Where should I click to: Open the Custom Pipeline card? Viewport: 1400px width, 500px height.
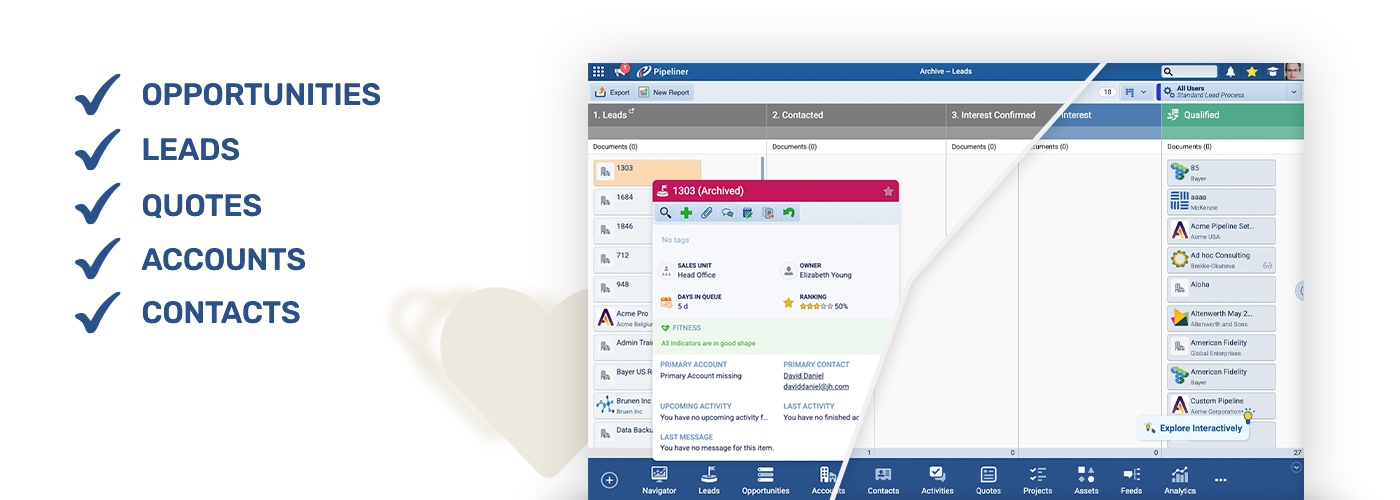[1221, 405]
